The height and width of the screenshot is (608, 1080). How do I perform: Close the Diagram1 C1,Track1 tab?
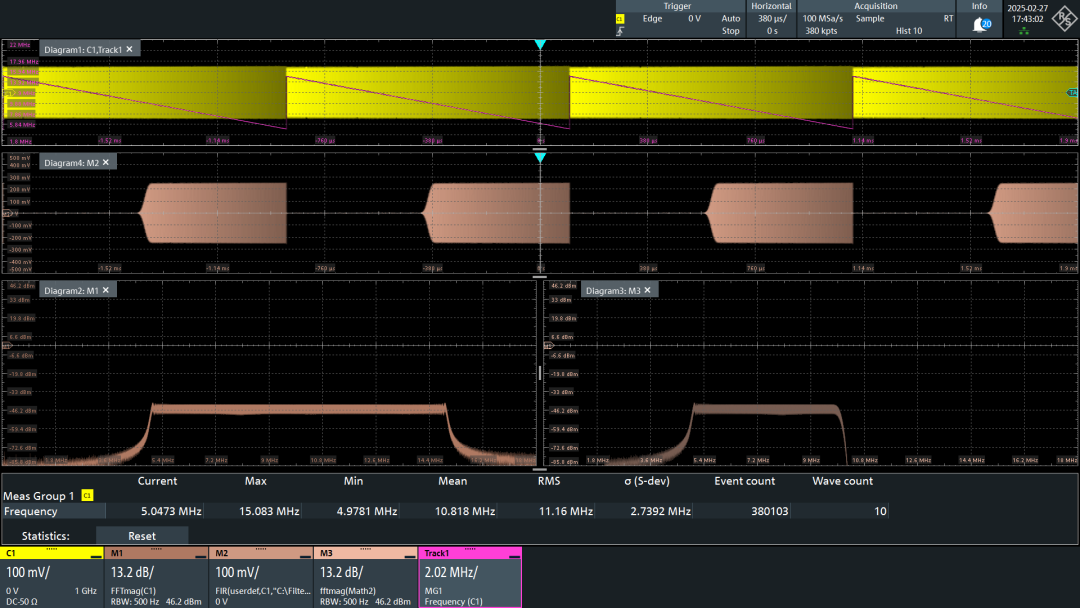(129, 49)
